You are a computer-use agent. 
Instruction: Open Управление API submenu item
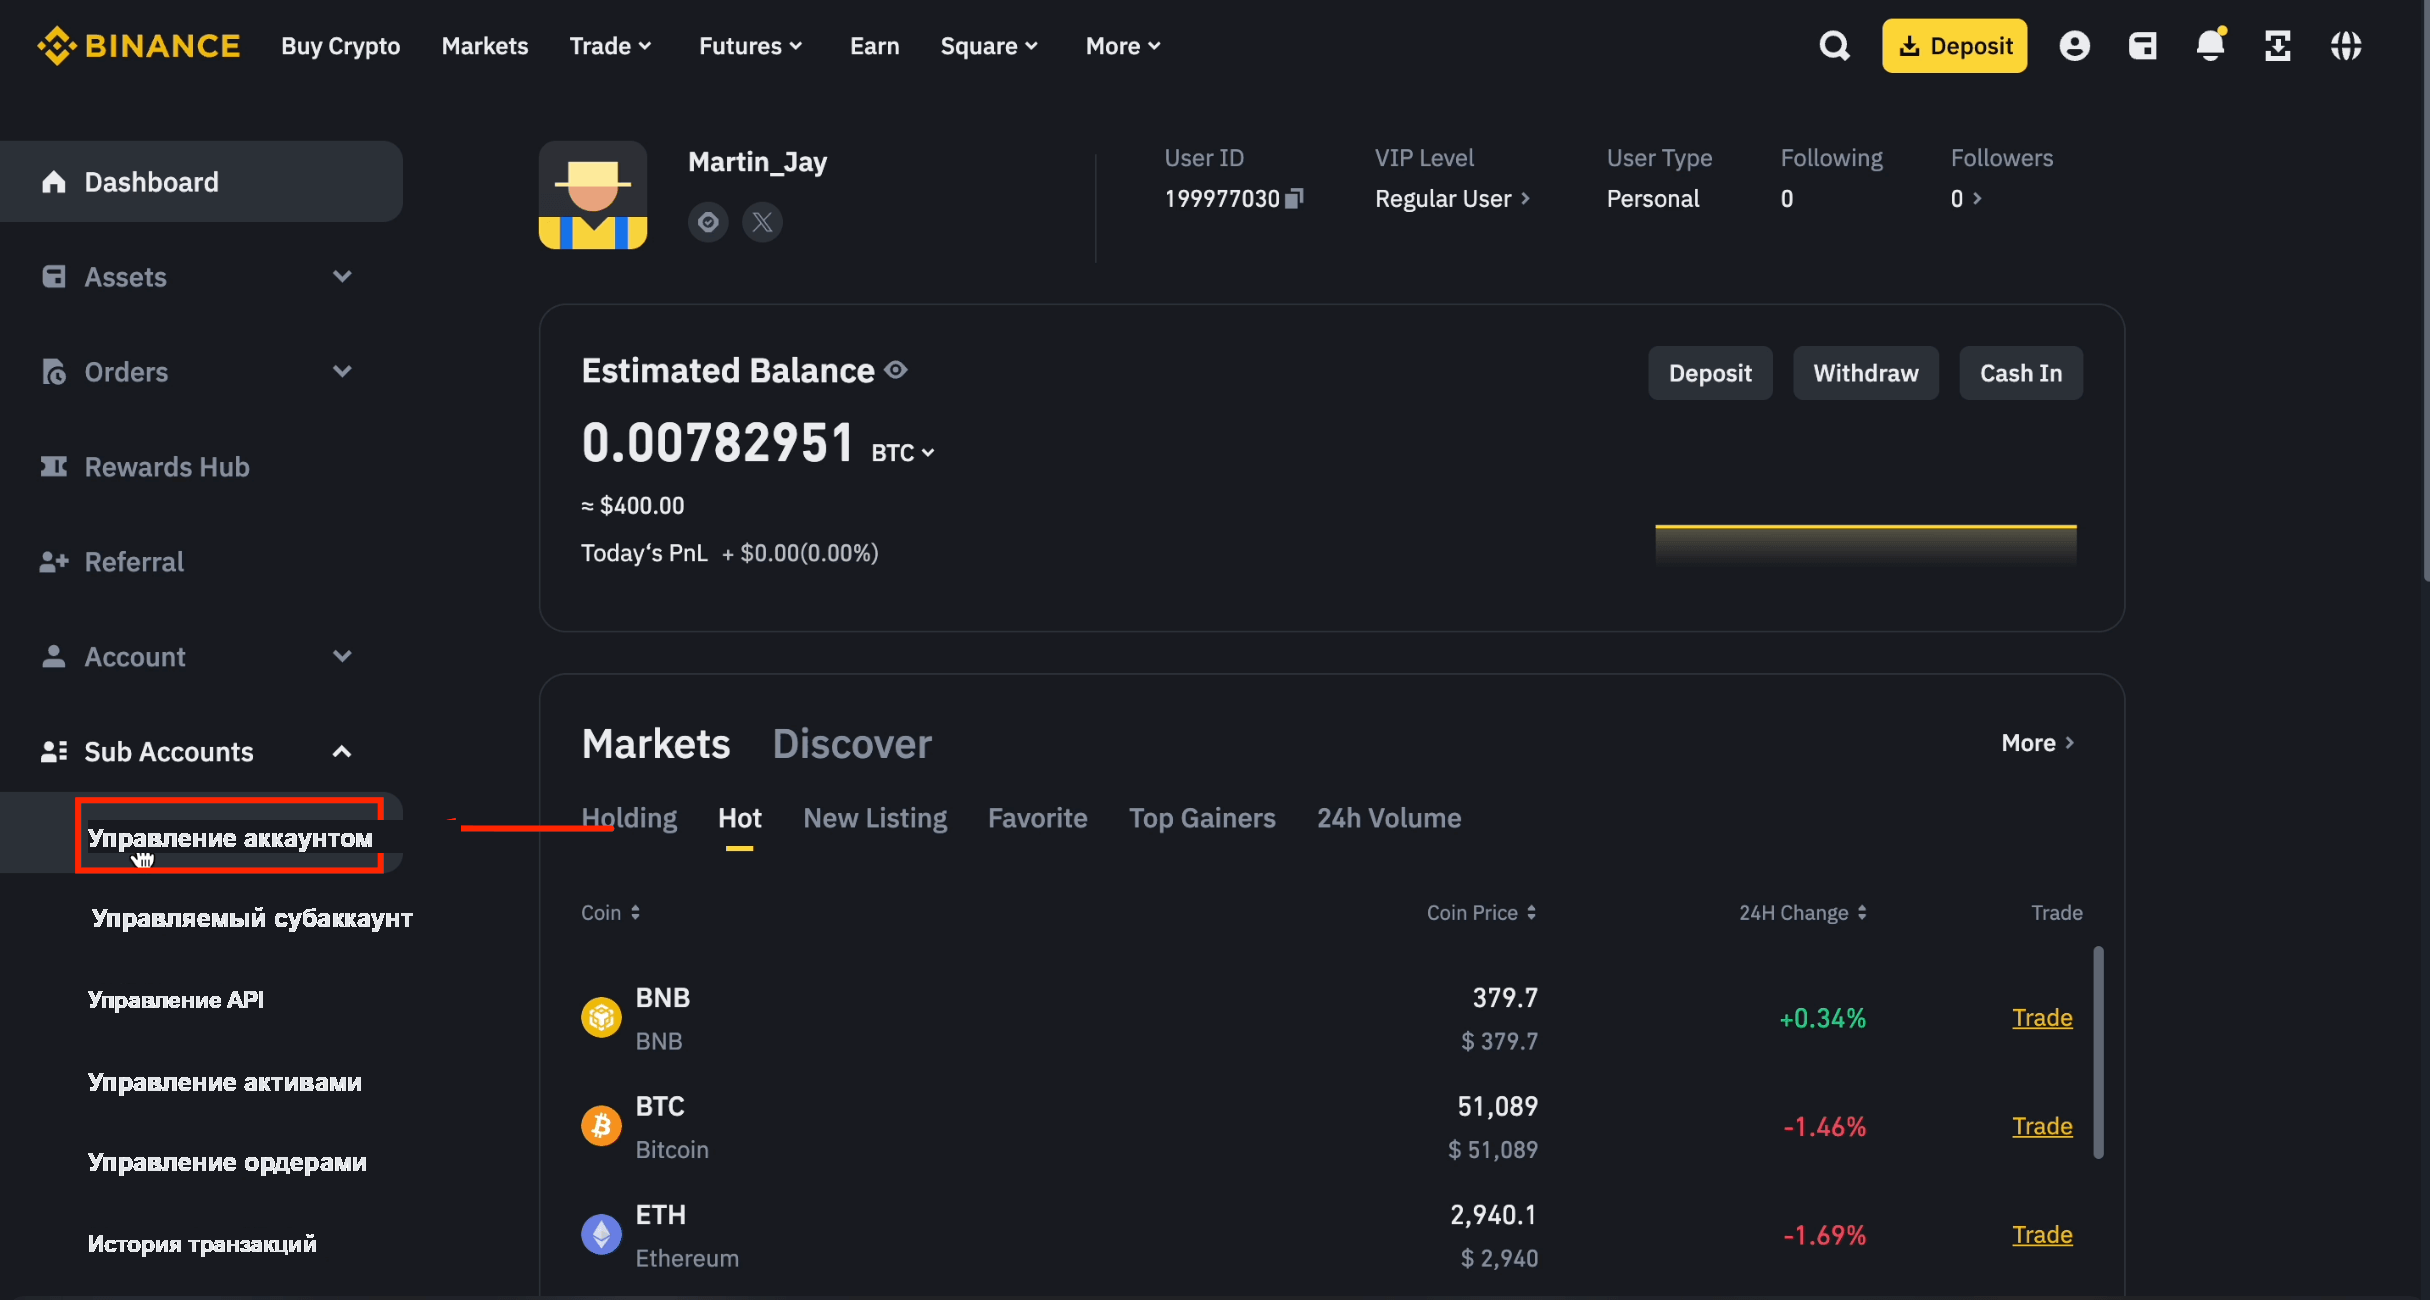point(176,1000)
